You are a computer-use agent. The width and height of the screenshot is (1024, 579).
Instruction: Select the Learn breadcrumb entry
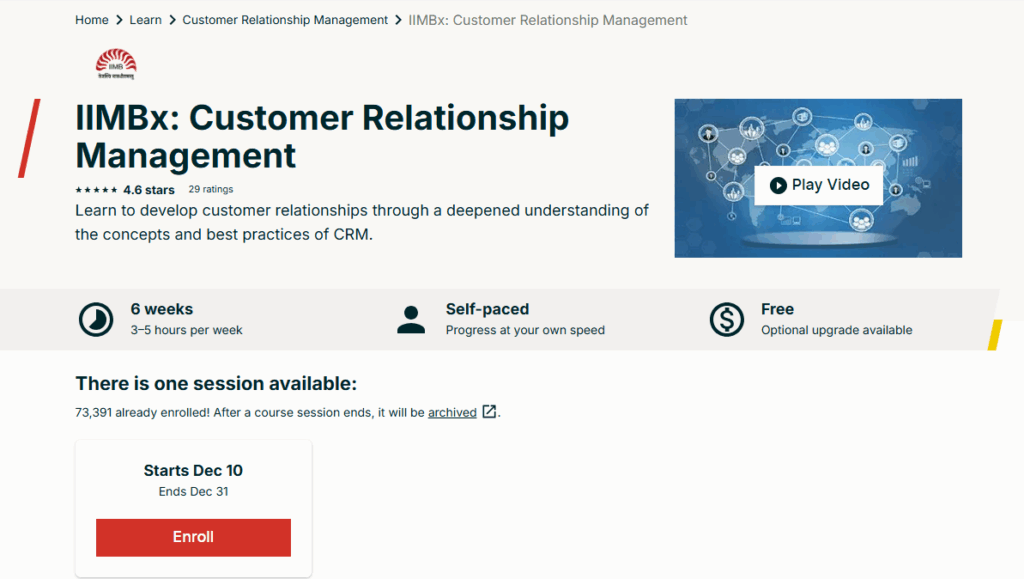coord(145,19)
